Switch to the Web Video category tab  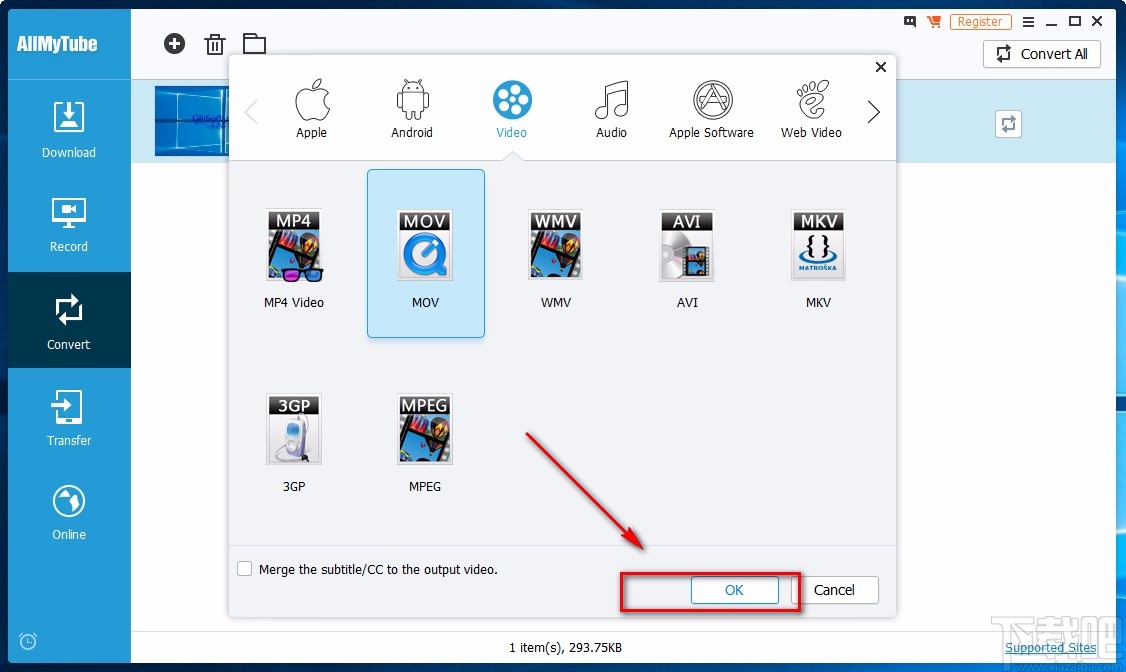[811, 109]
